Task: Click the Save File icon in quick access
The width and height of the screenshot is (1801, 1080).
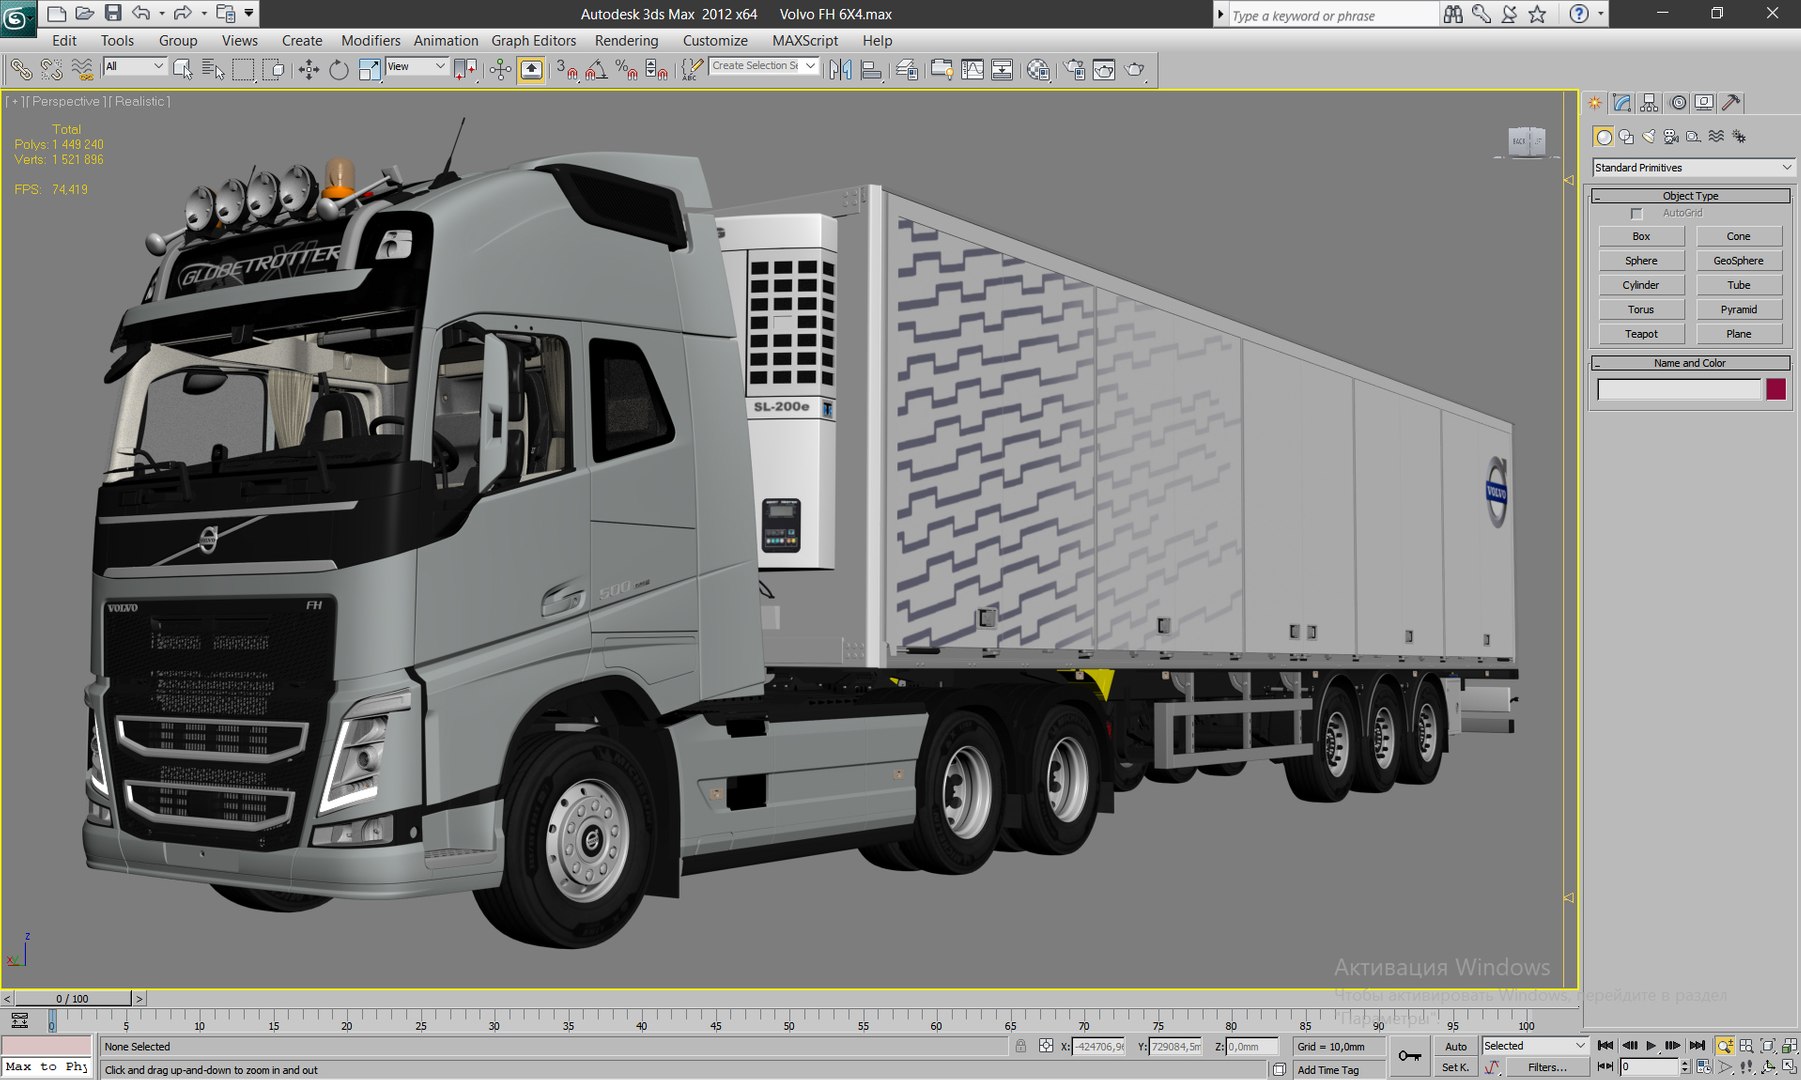Action: pos(113,13)
